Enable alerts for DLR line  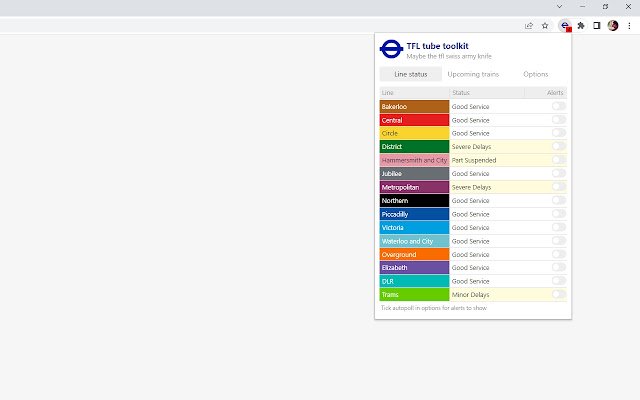(559, 281)
